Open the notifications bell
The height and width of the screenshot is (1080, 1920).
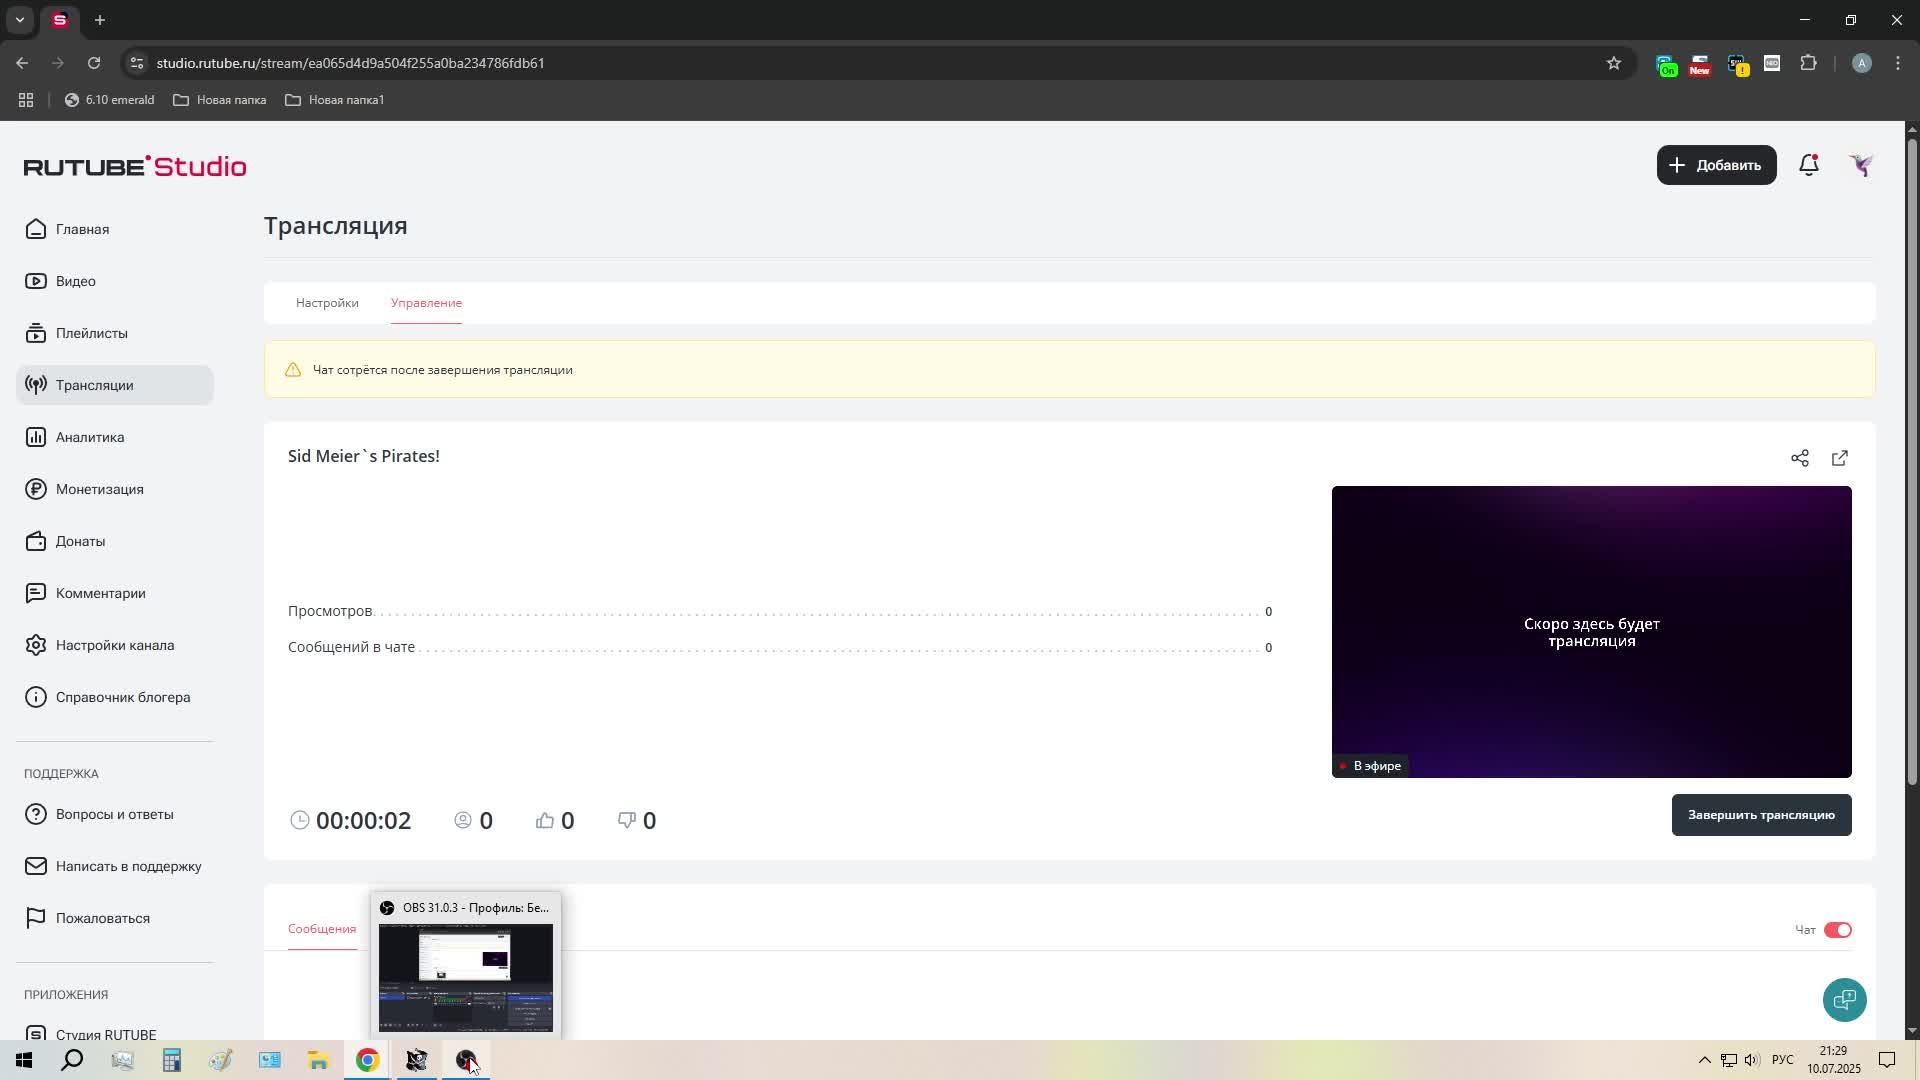(1809, 165)
